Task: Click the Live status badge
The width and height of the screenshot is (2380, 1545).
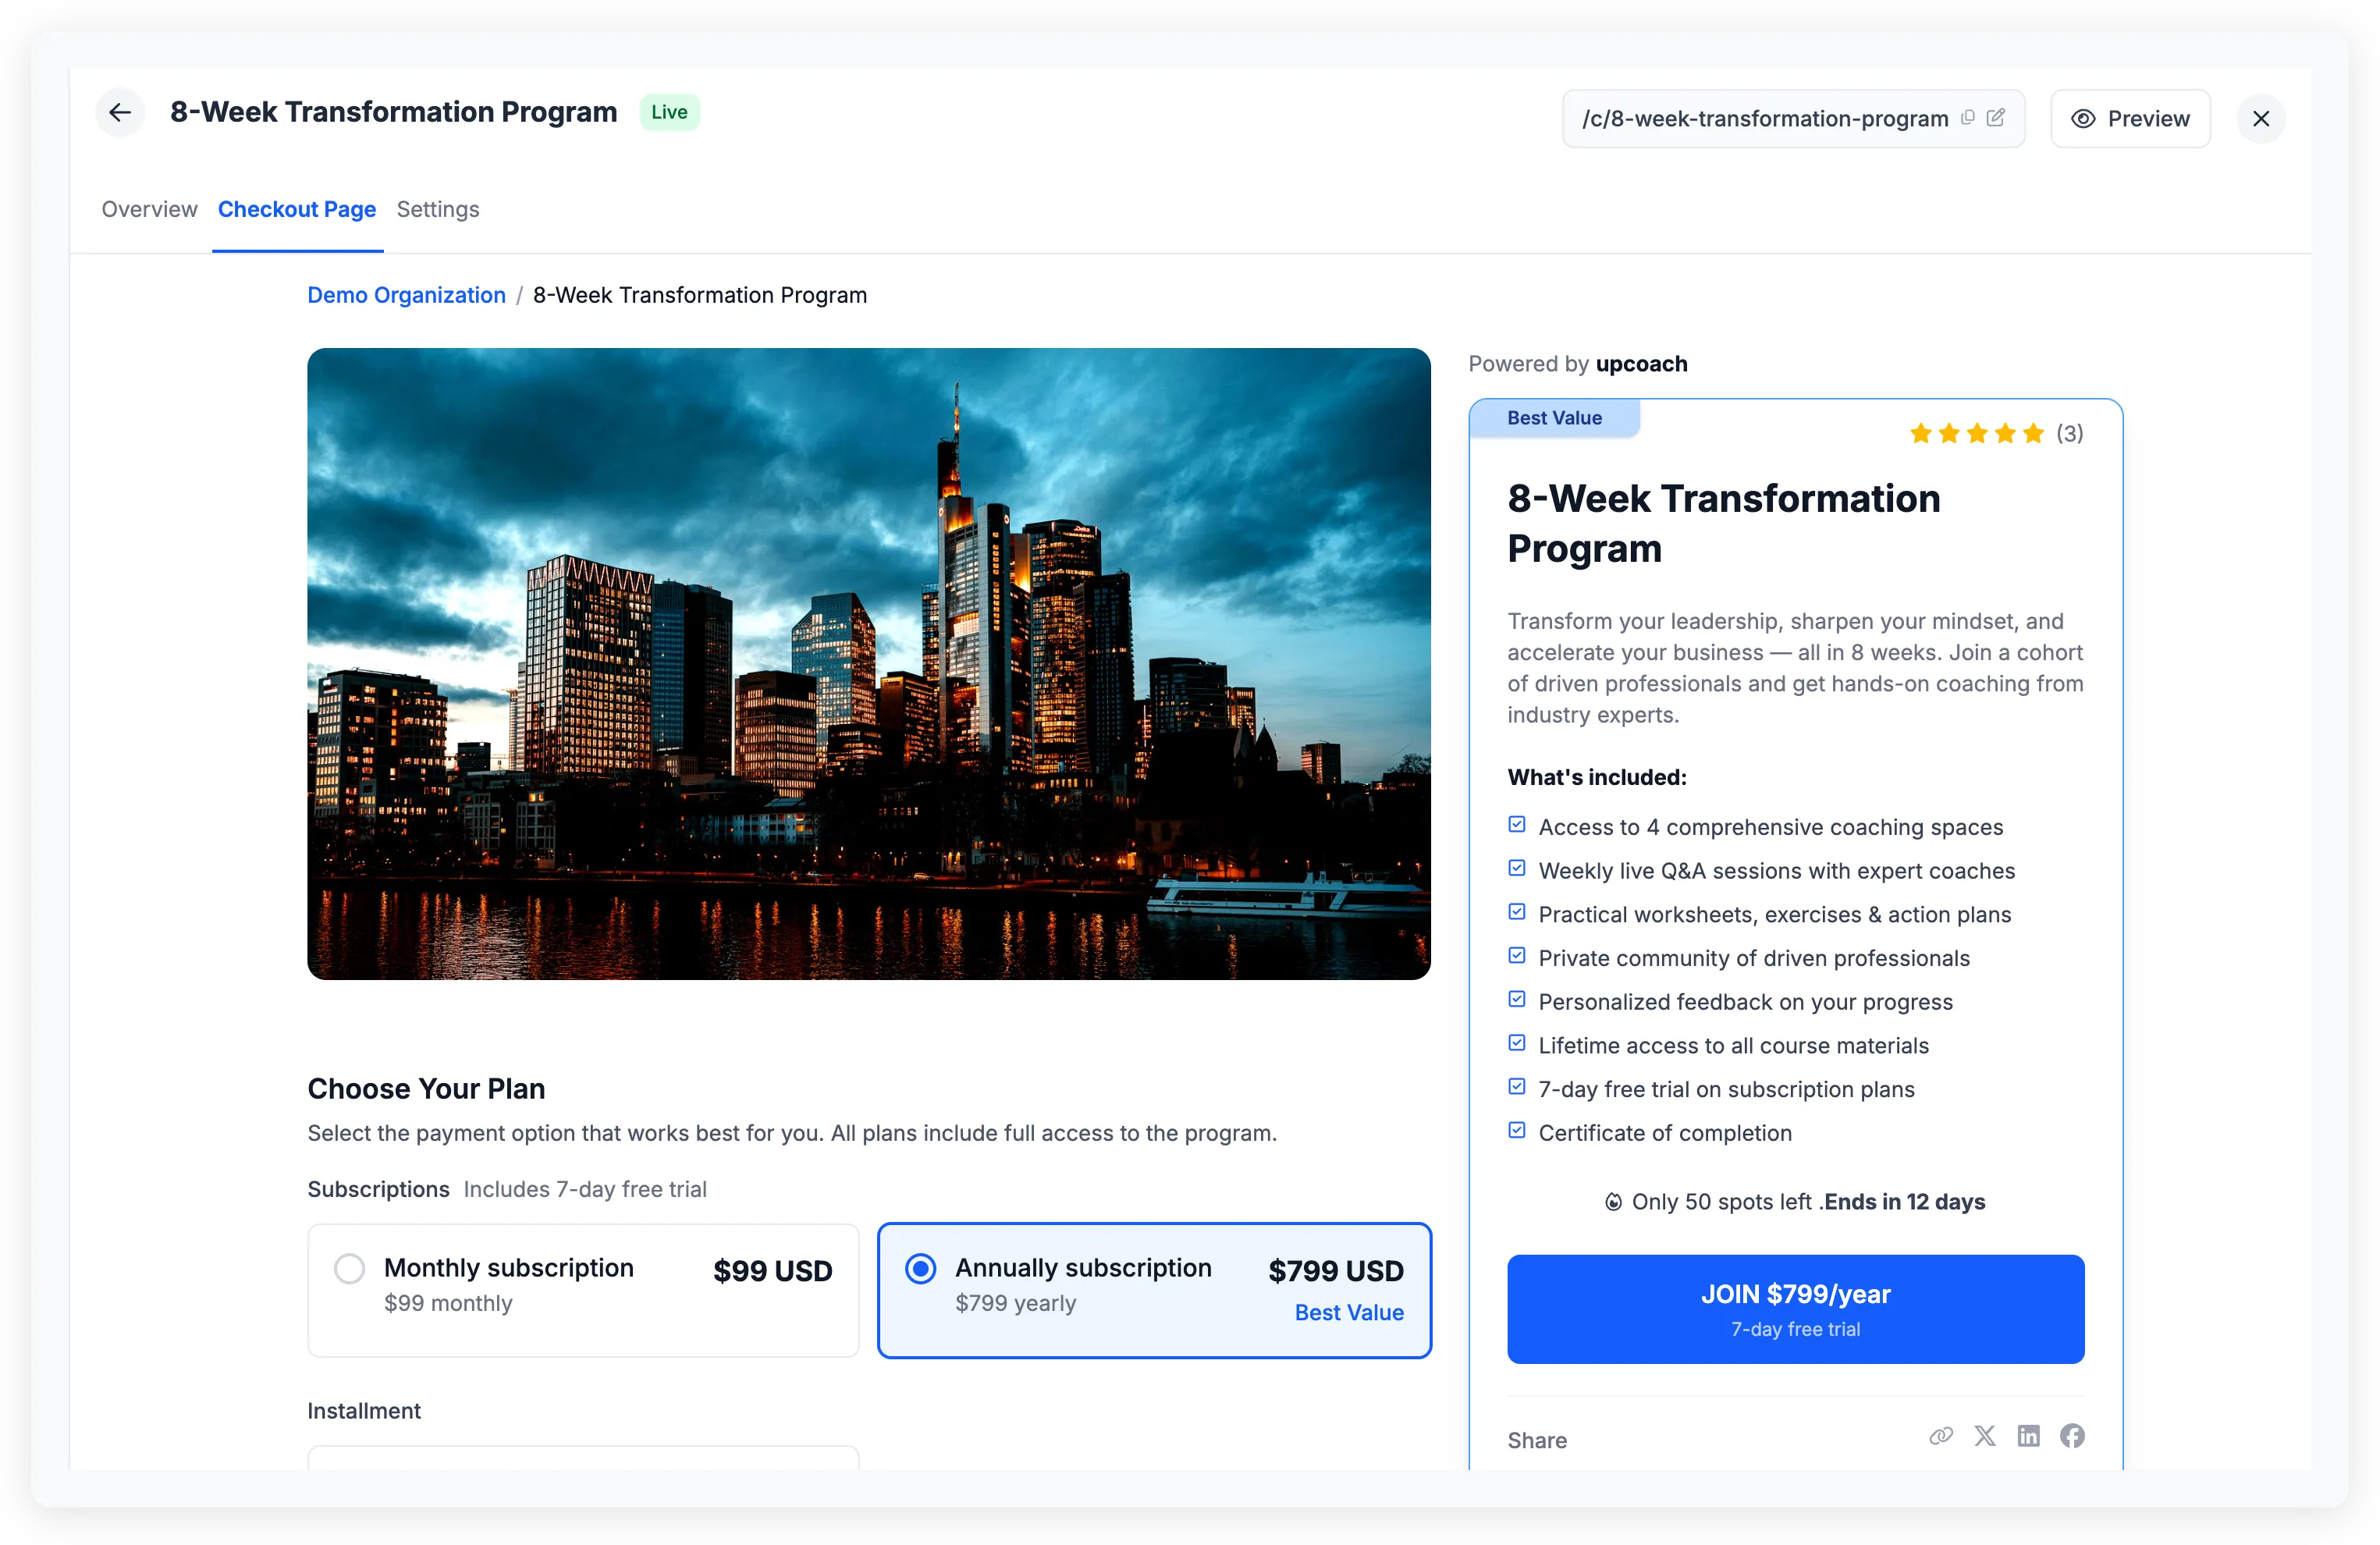Action: point(669,112)
